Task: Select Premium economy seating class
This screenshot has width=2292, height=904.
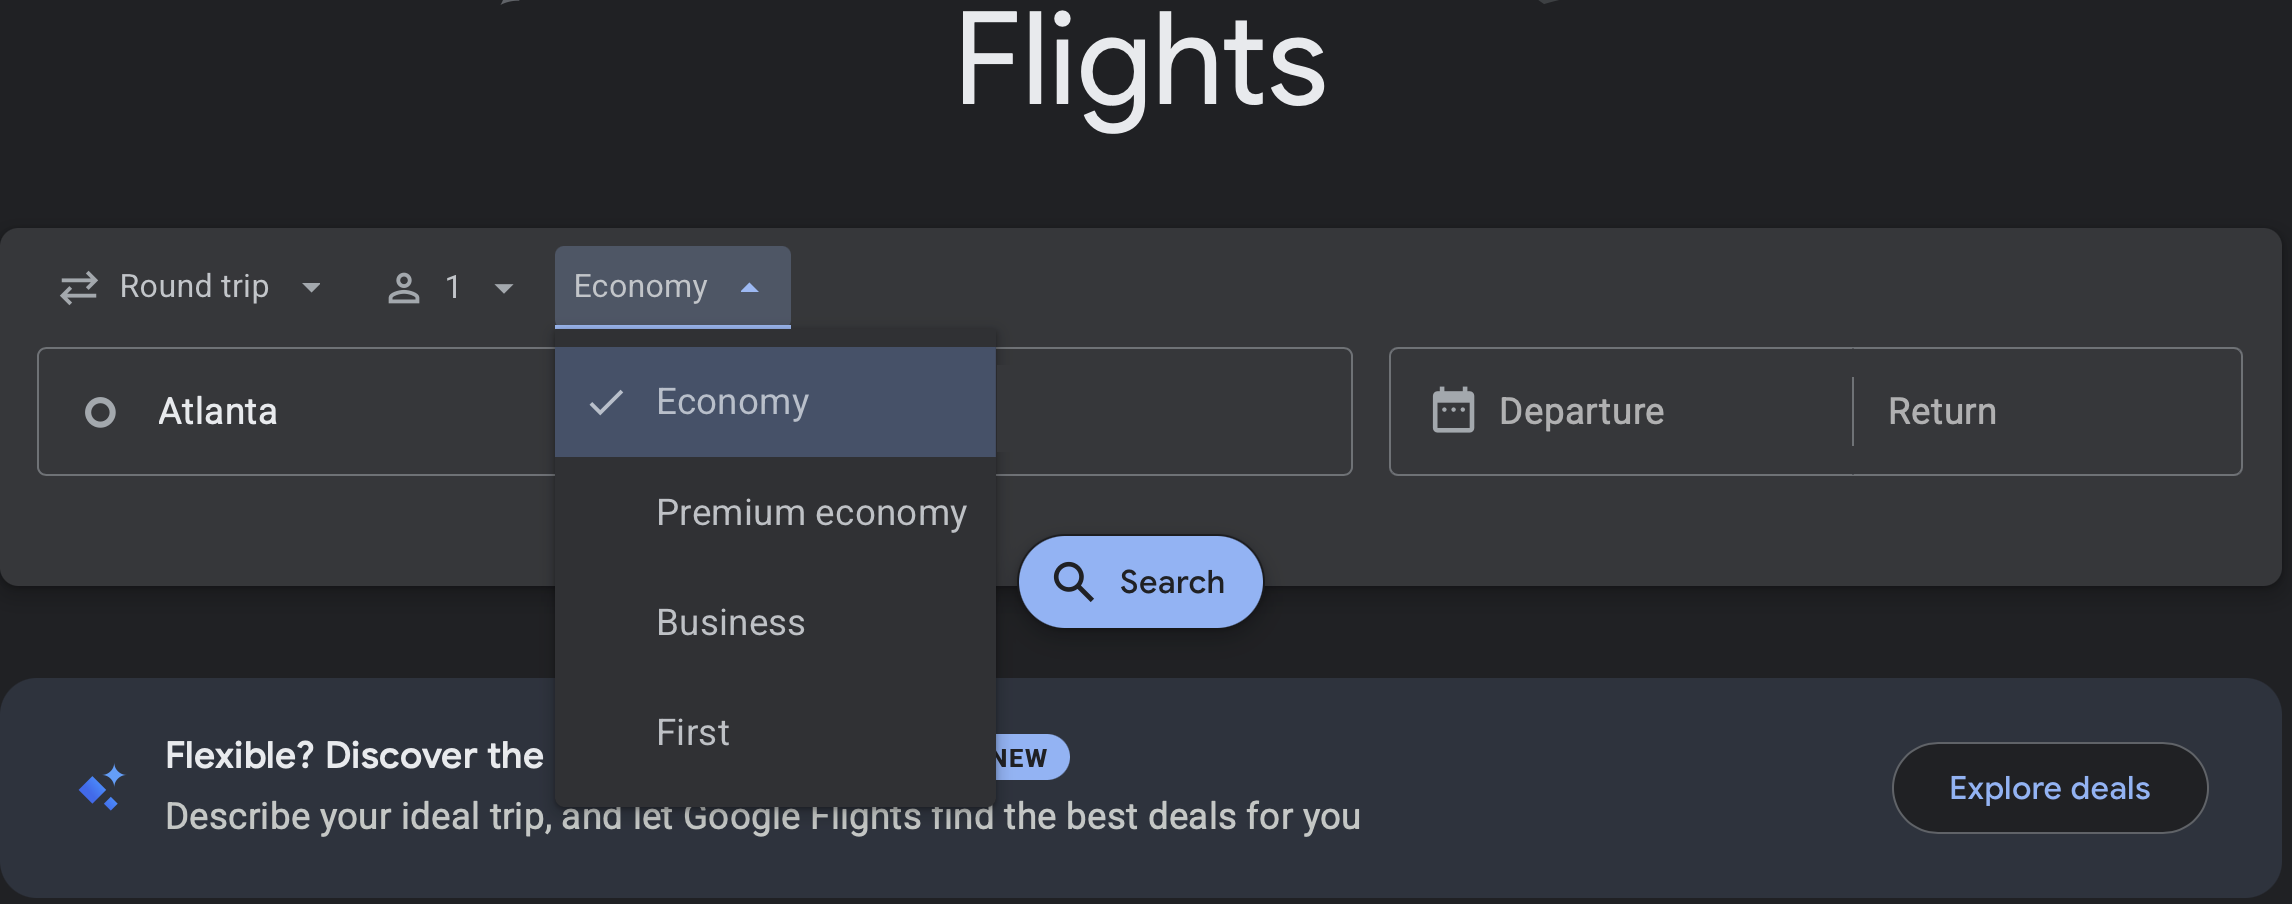Action: (810, 513)
